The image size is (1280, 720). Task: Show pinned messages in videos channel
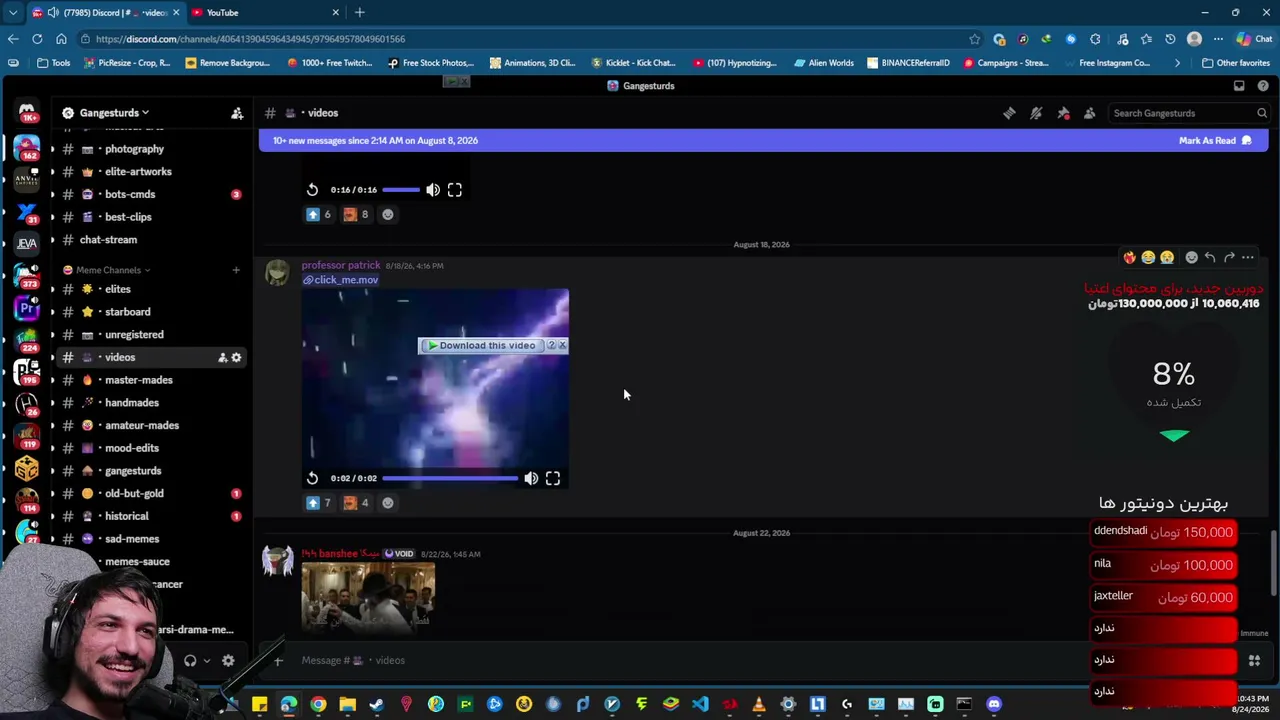(1063, 113)
